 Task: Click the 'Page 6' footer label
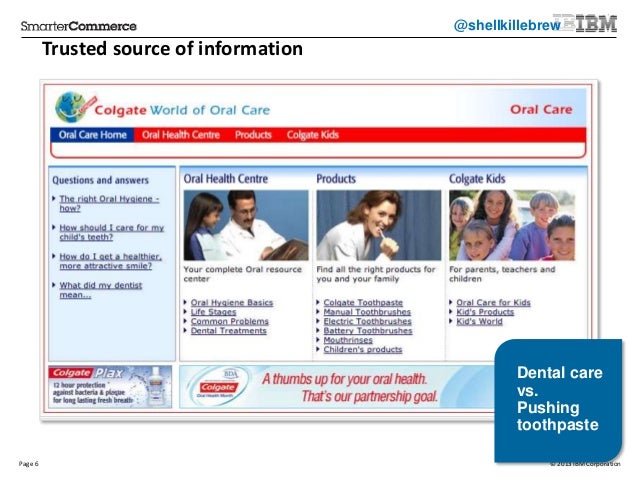pyautogui.click(x=28, y=464)
